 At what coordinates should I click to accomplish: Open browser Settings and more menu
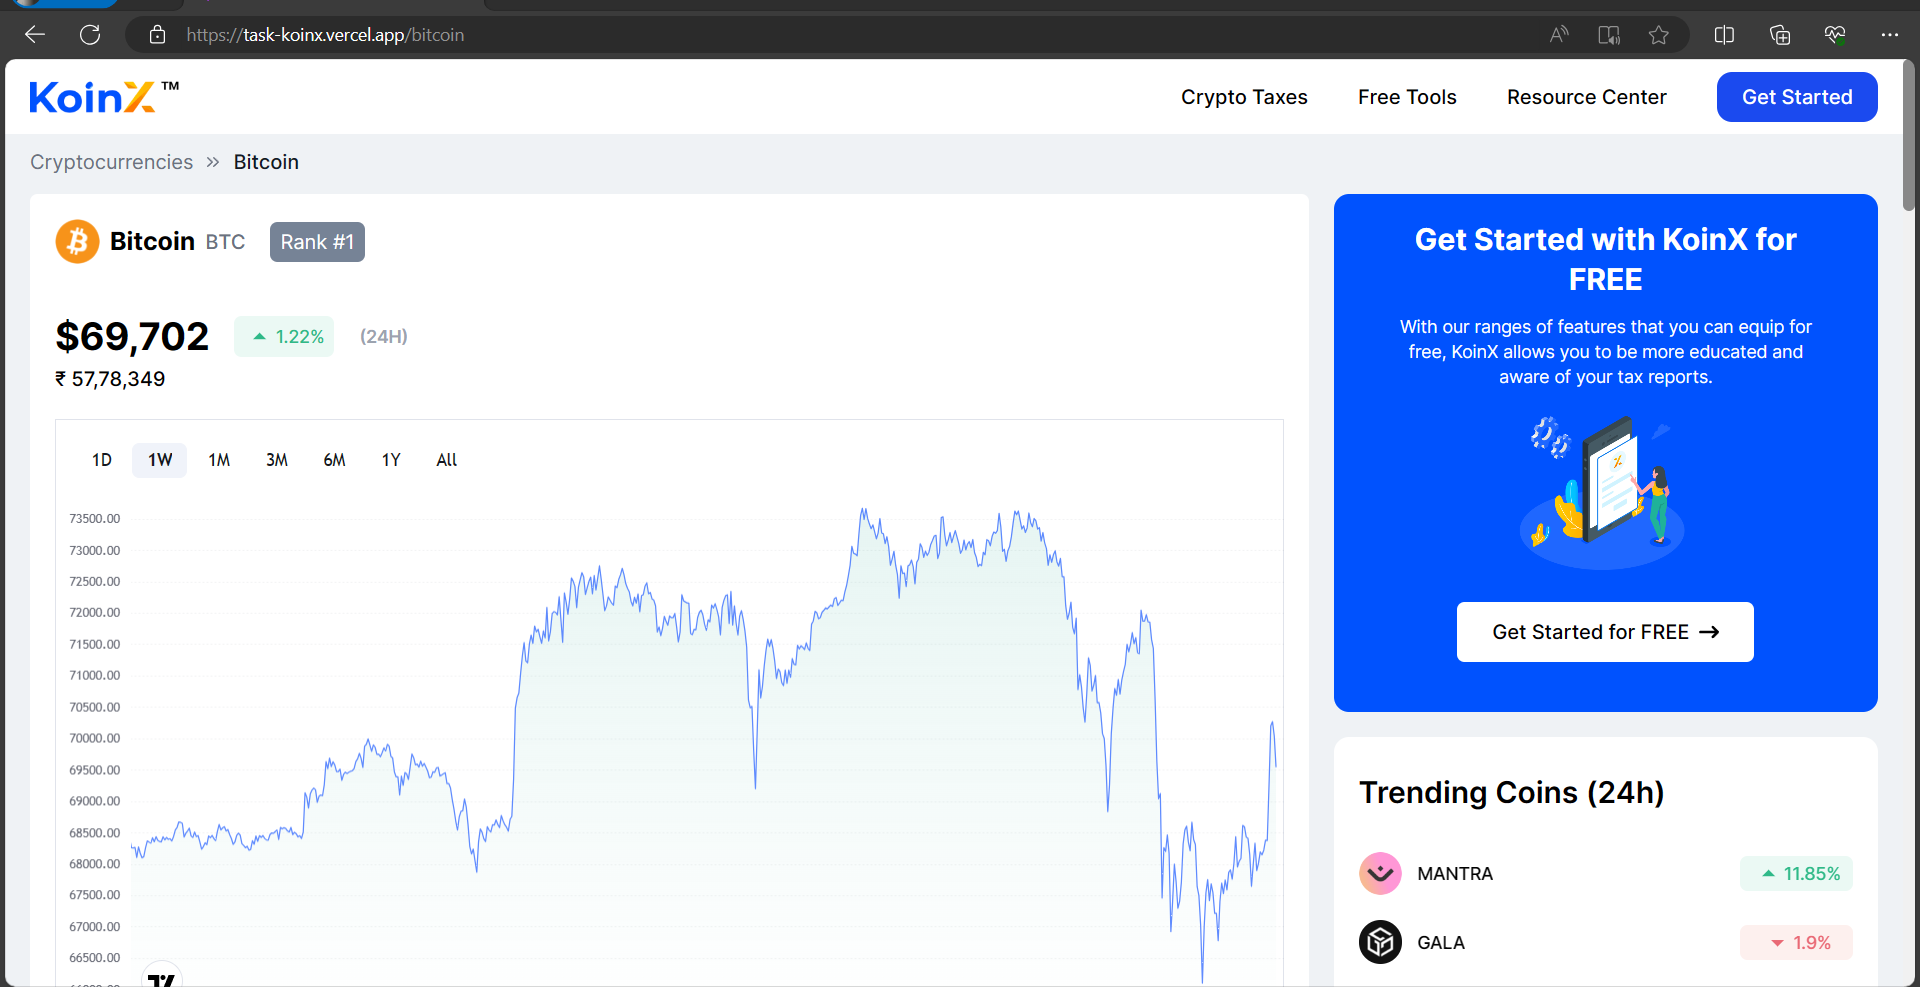click(x=1889, y=35)
